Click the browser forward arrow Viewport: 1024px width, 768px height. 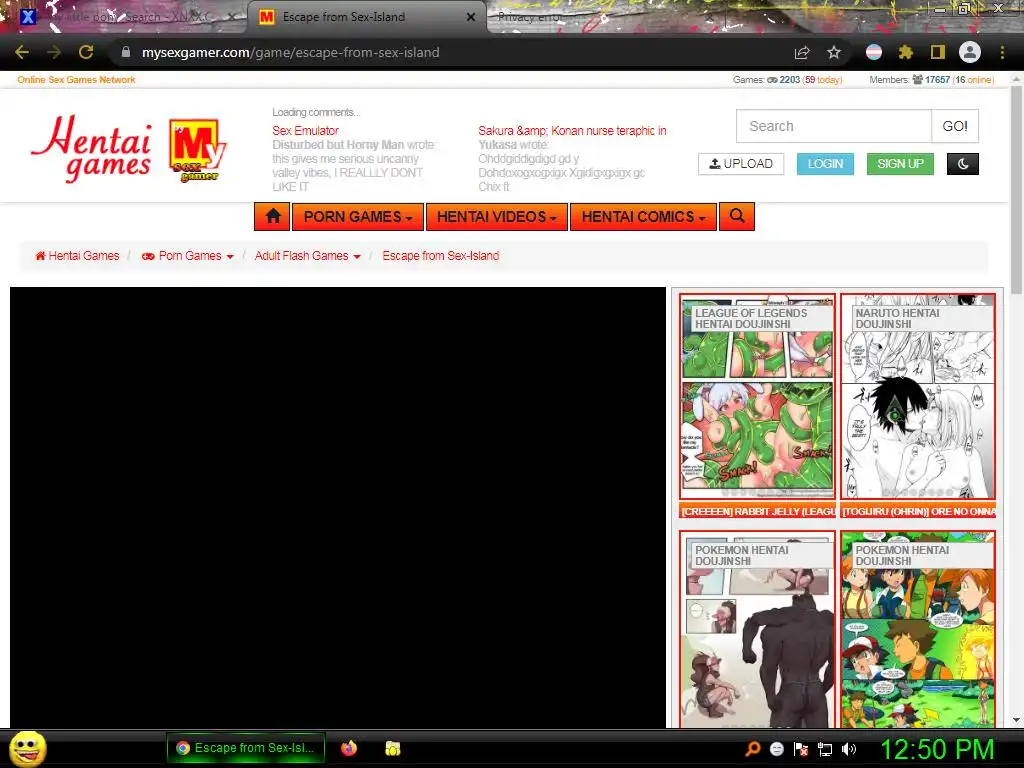(54, 52)
